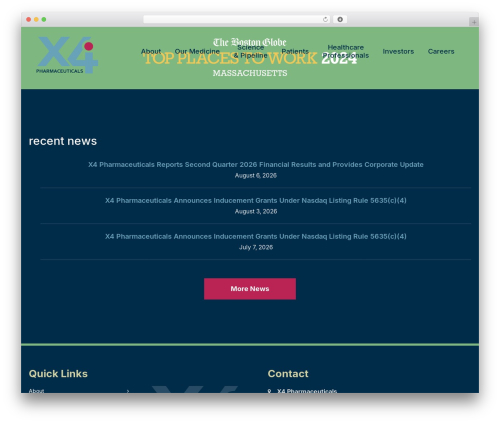Open the Science & Pipeline menu
The height and width of the screenshot is (423, 500).
coord(250,51)
